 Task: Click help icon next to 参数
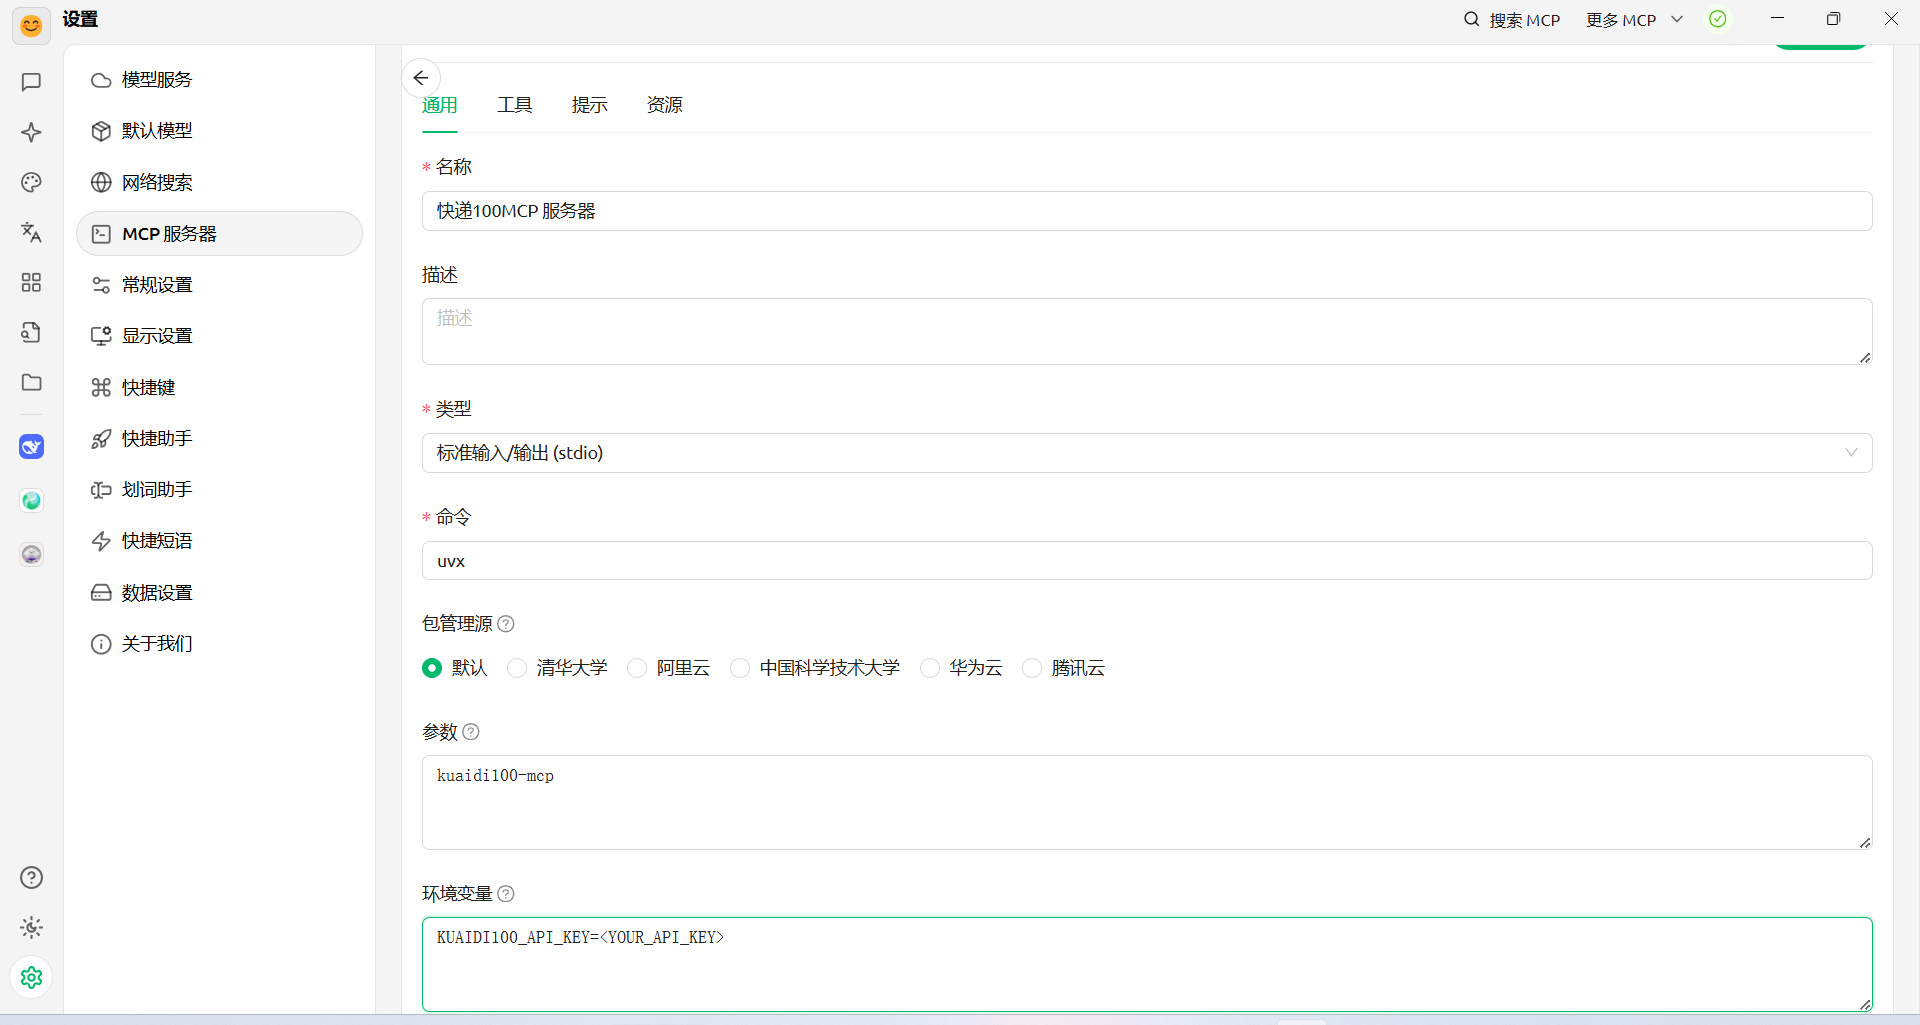tap(471, 732)
